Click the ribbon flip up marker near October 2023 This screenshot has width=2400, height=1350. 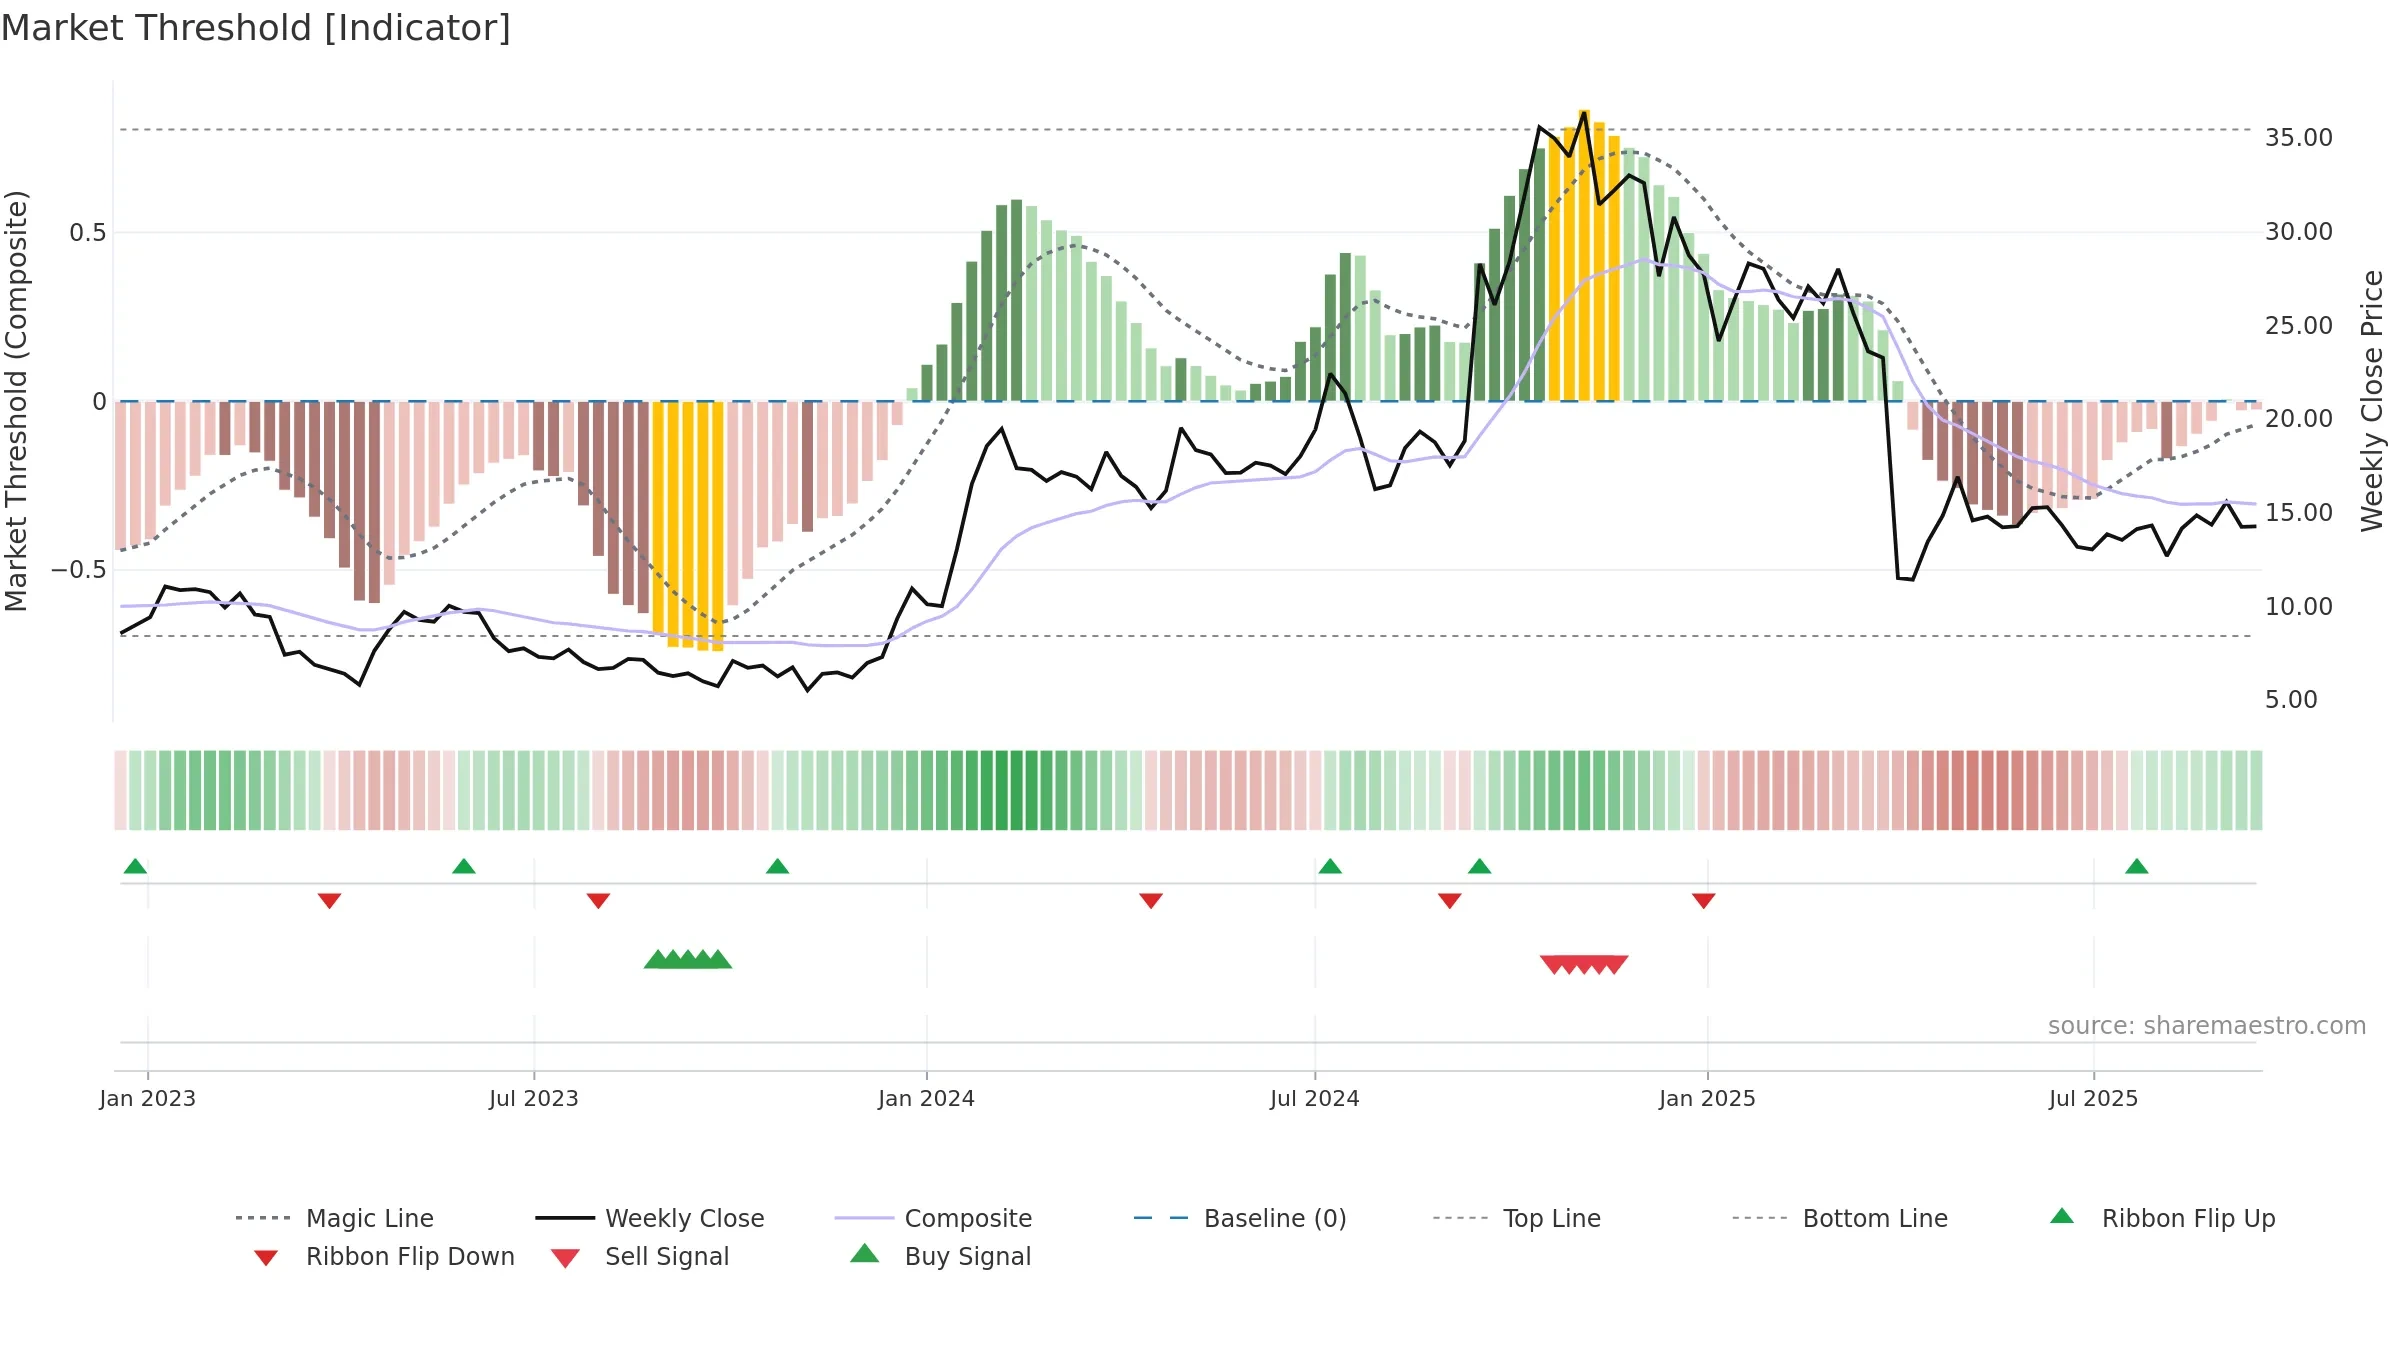click(778, 866)
